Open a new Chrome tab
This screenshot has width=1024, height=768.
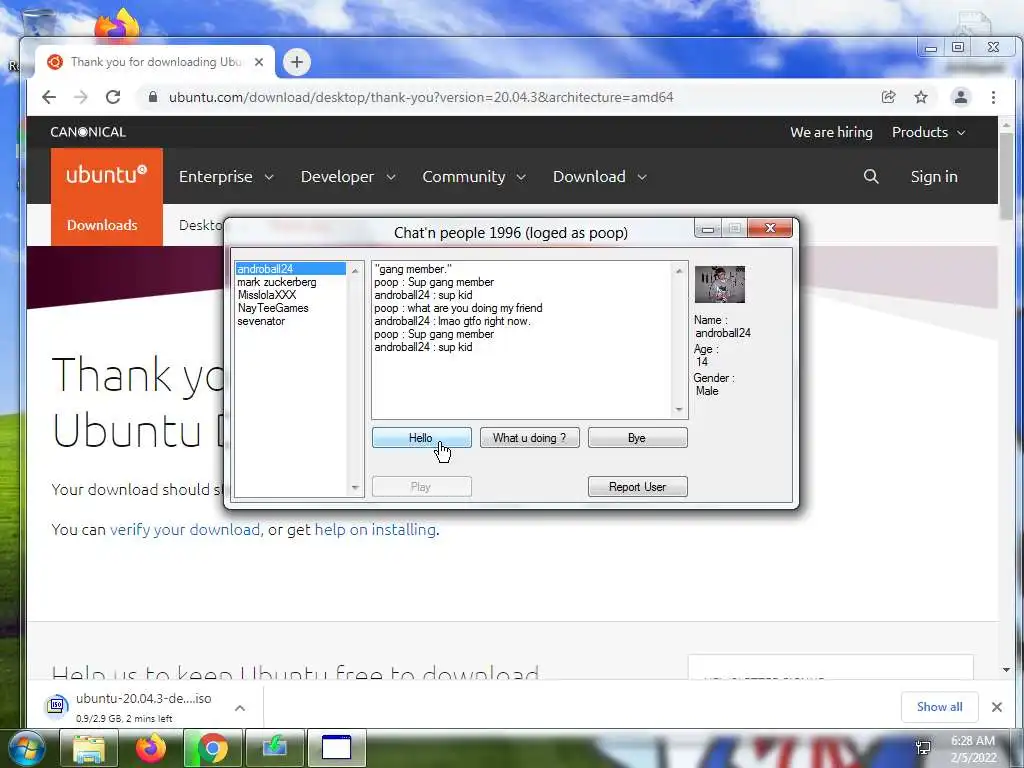pos(296,62)
